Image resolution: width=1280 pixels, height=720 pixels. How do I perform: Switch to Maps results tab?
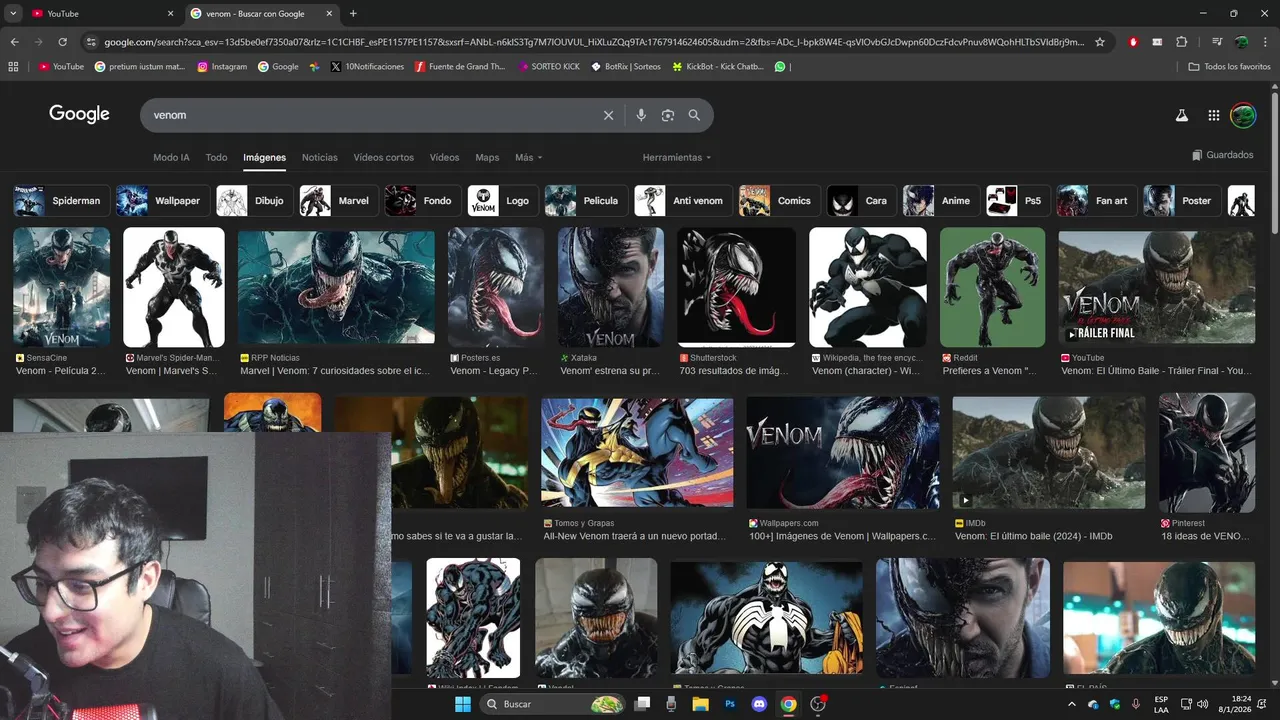(x=487, y=157)
